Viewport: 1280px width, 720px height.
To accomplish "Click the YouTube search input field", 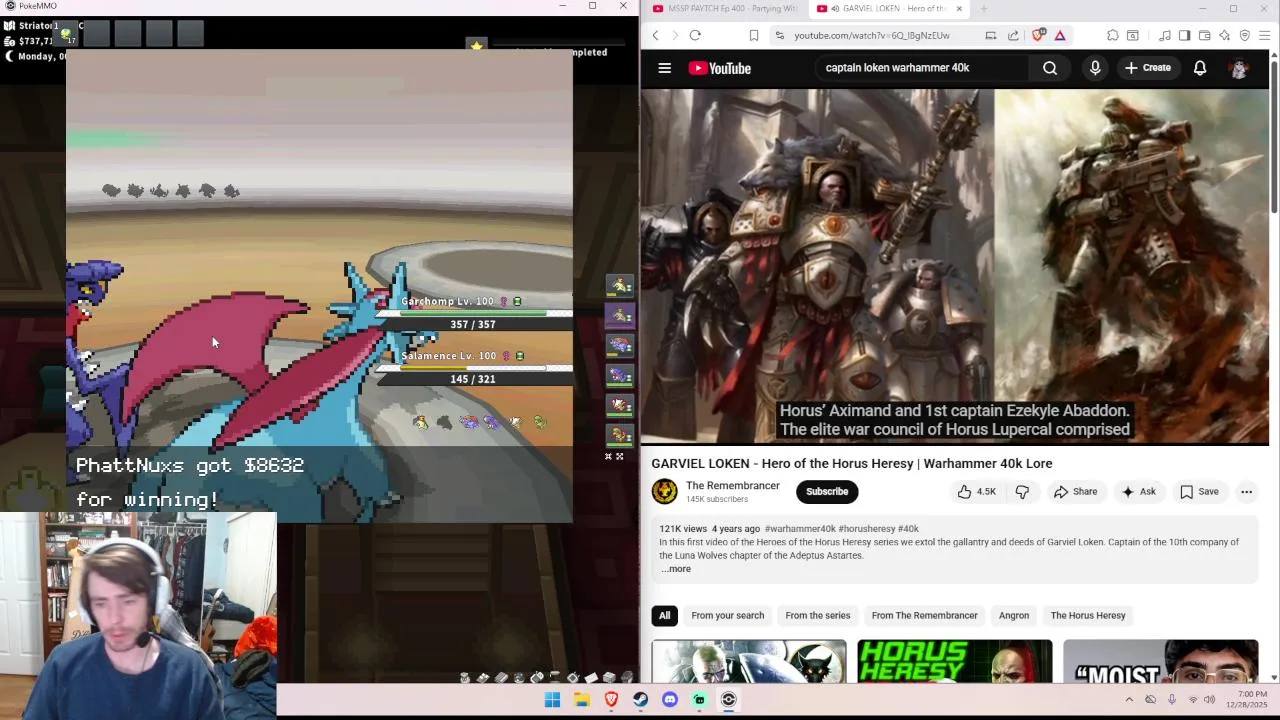I will click(920, 68).
